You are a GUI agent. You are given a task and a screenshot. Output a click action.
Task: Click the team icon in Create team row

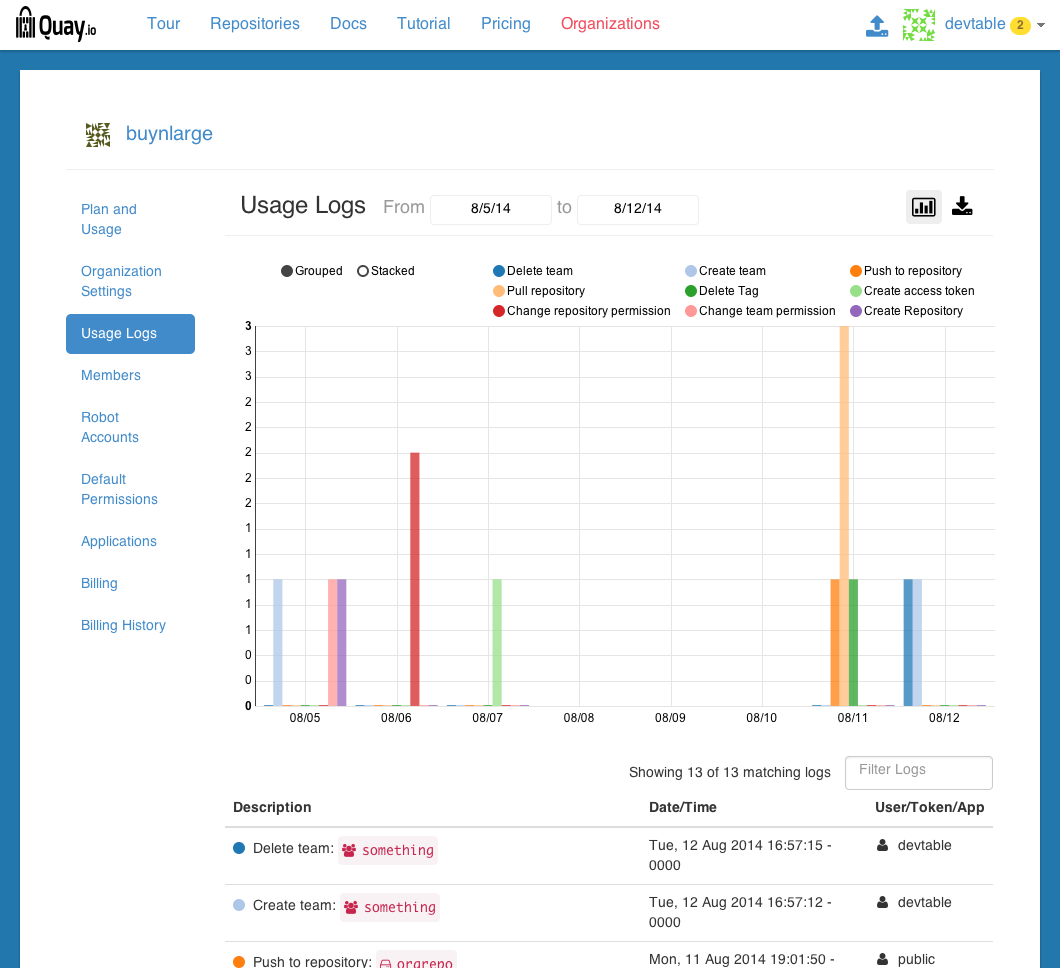[x=351, y=907]
